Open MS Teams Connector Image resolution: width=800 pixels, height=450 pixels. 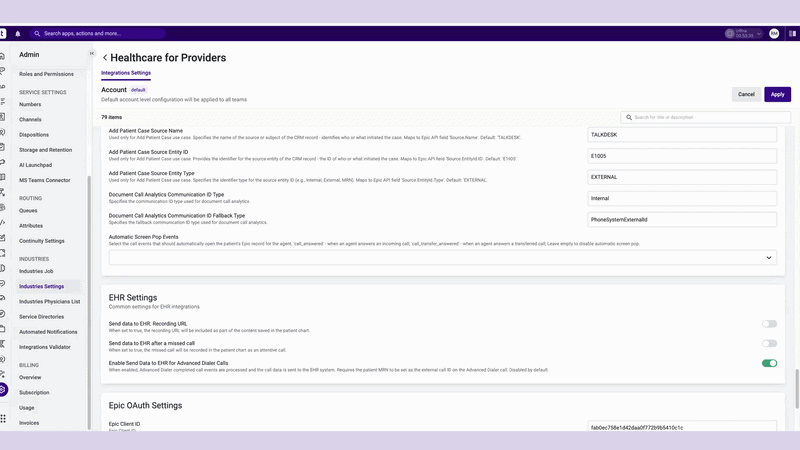point(45,180)
